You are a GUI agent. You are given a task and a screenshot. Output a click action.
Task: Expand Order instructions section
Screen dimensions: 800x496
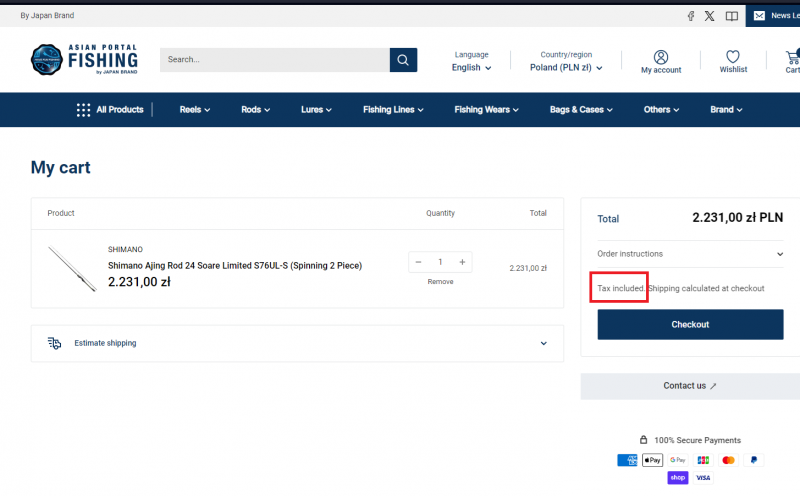click(x=689, y=254)
